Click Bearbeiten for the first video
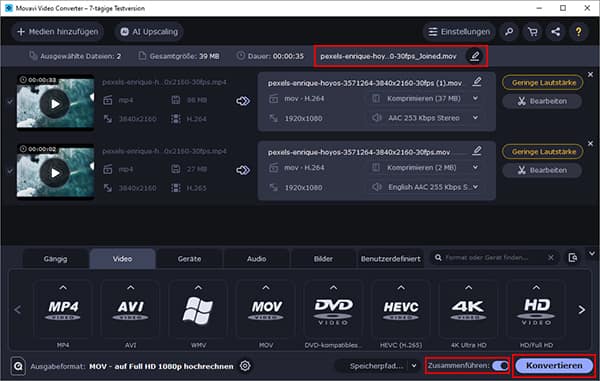 pos(542,101)
